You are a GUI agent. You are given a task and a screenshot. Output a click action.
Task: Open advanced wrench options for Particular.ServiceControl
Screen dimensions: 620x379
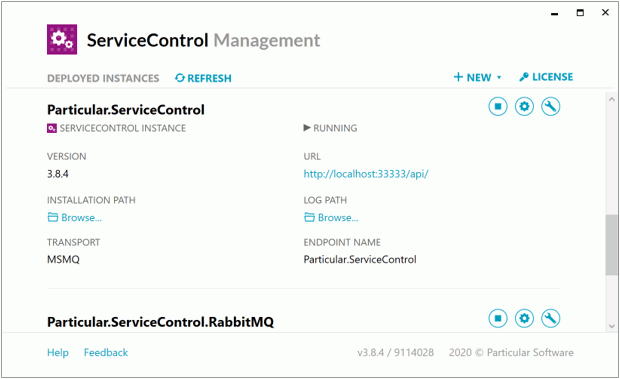[x=550, y=106]
